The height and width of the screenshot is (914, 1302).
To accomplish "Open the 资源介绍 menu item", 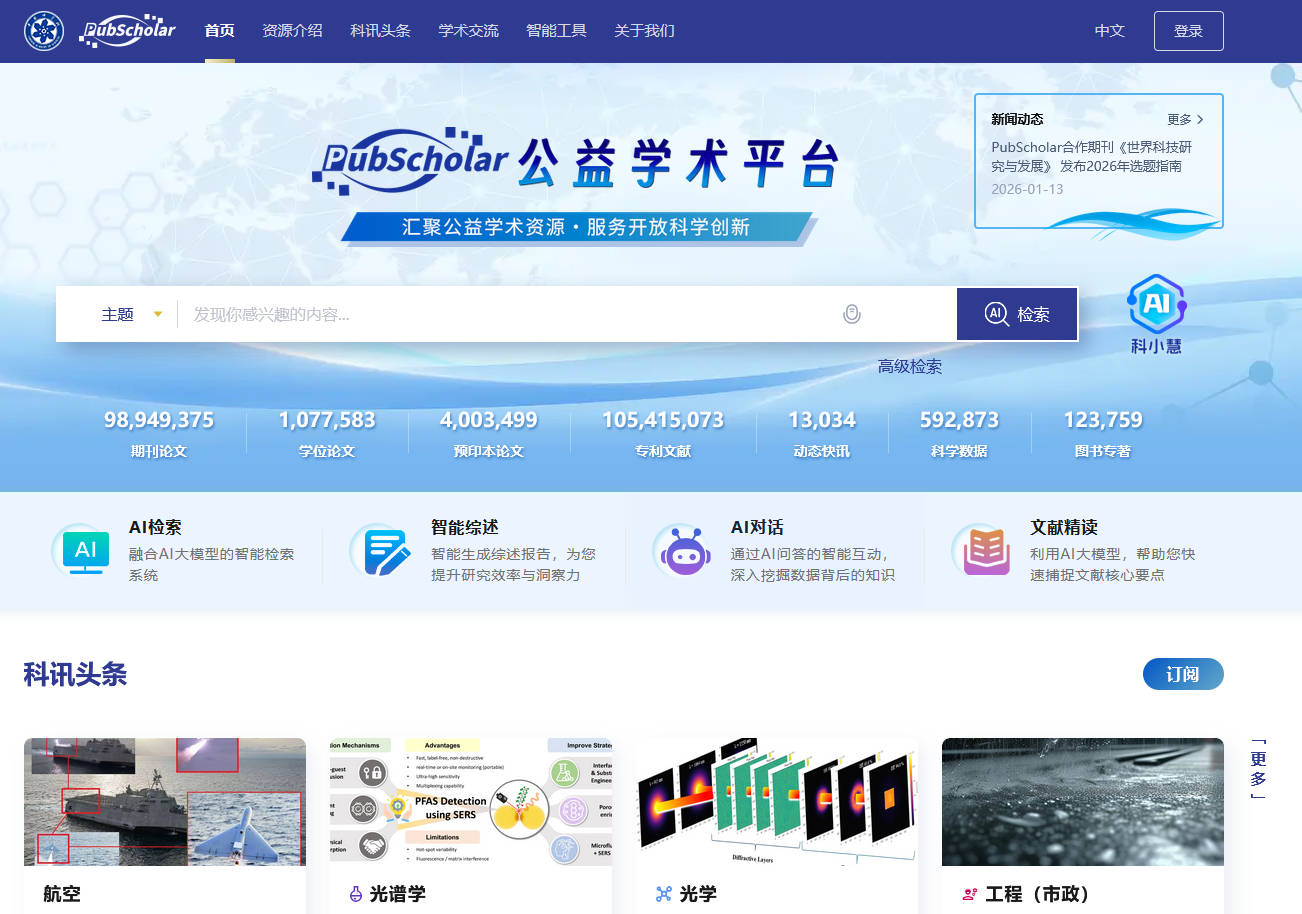I will tap(292, 30).
